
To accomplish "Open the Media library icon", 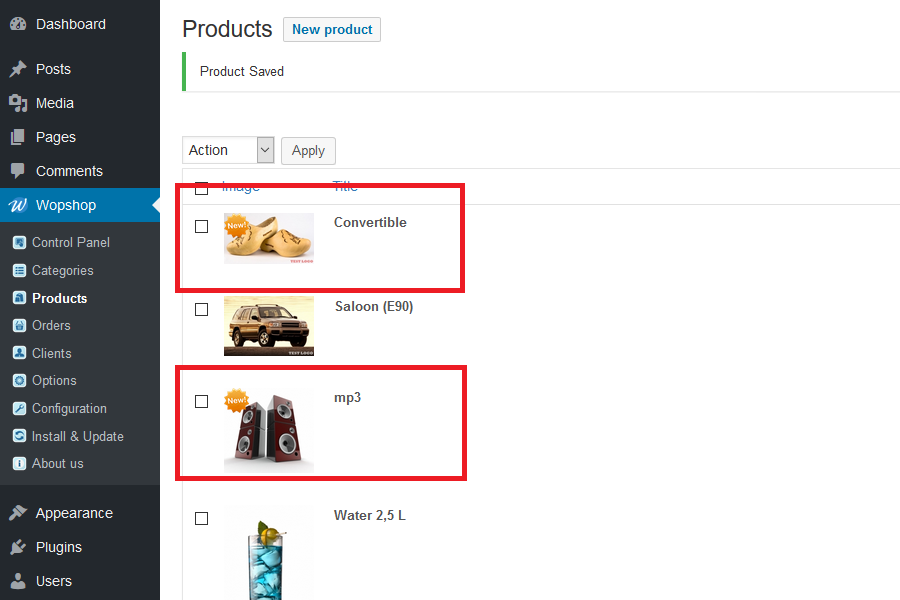I will pos(18,103).
